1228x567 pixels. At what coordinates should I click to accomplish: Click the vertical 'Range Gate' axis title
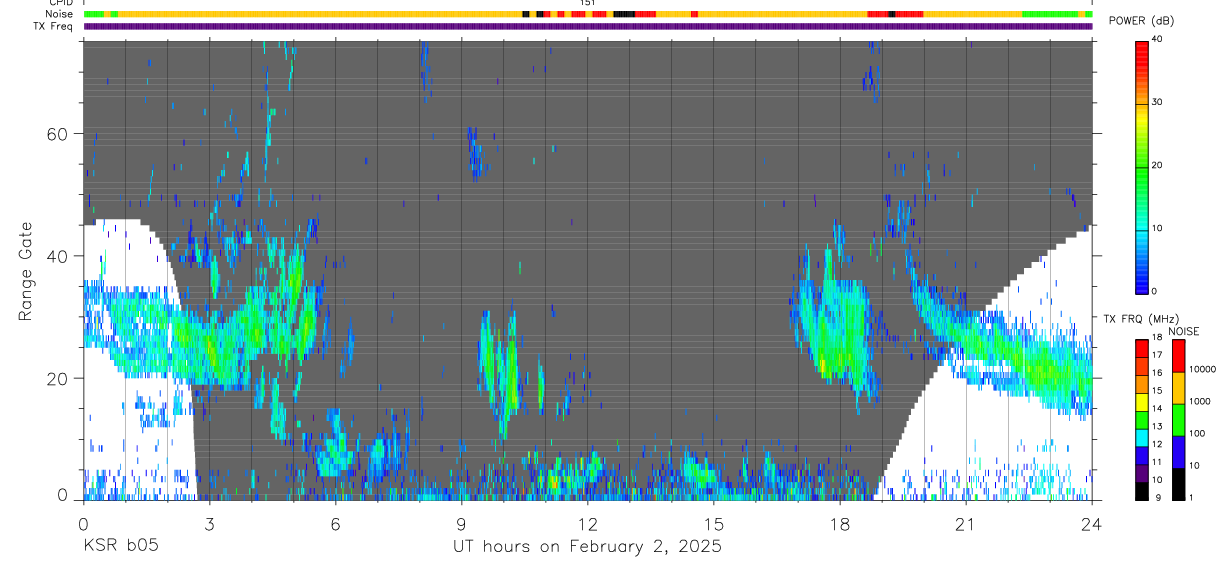[x=25, y=270]
